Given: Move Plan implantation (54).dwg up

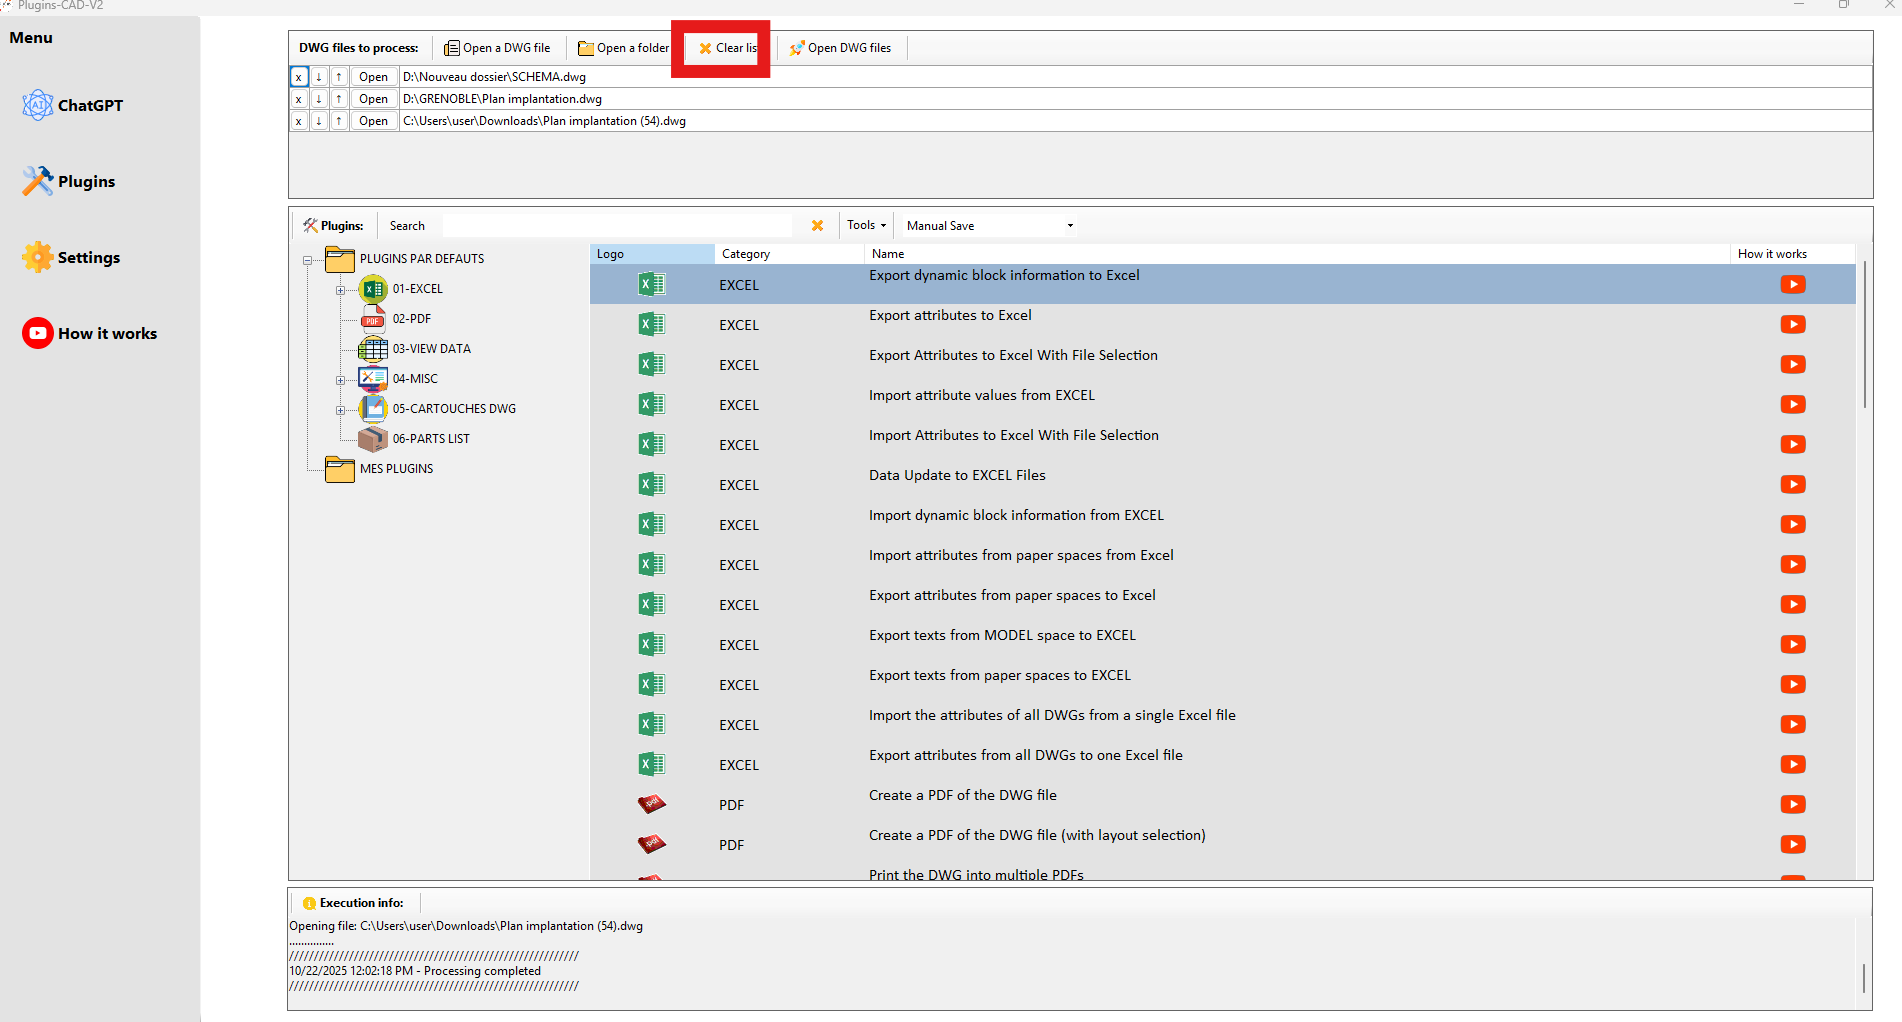Looking at the screenshot, I should [339, 121].
